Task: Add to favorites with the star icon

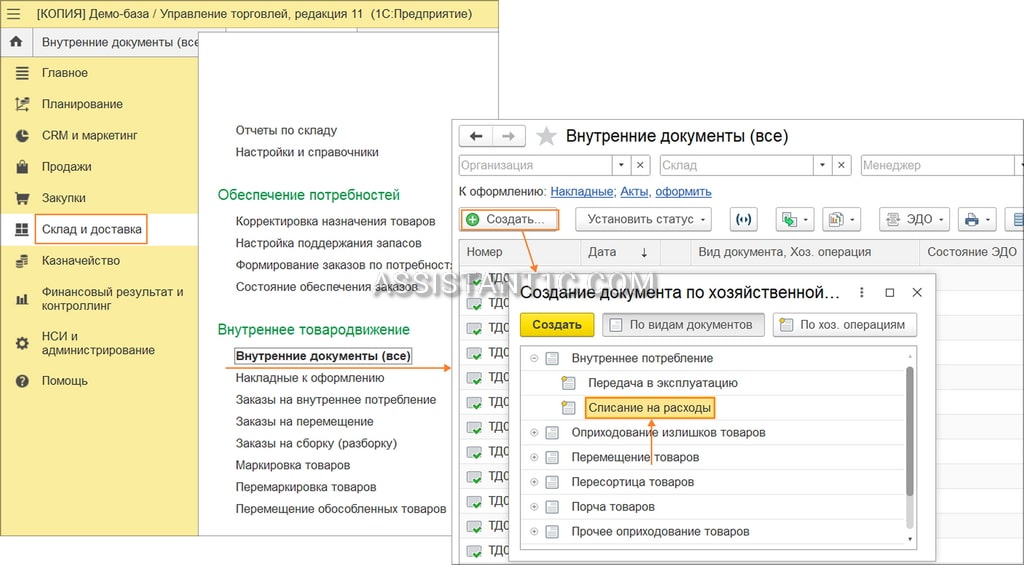Action: coord(546,136)
